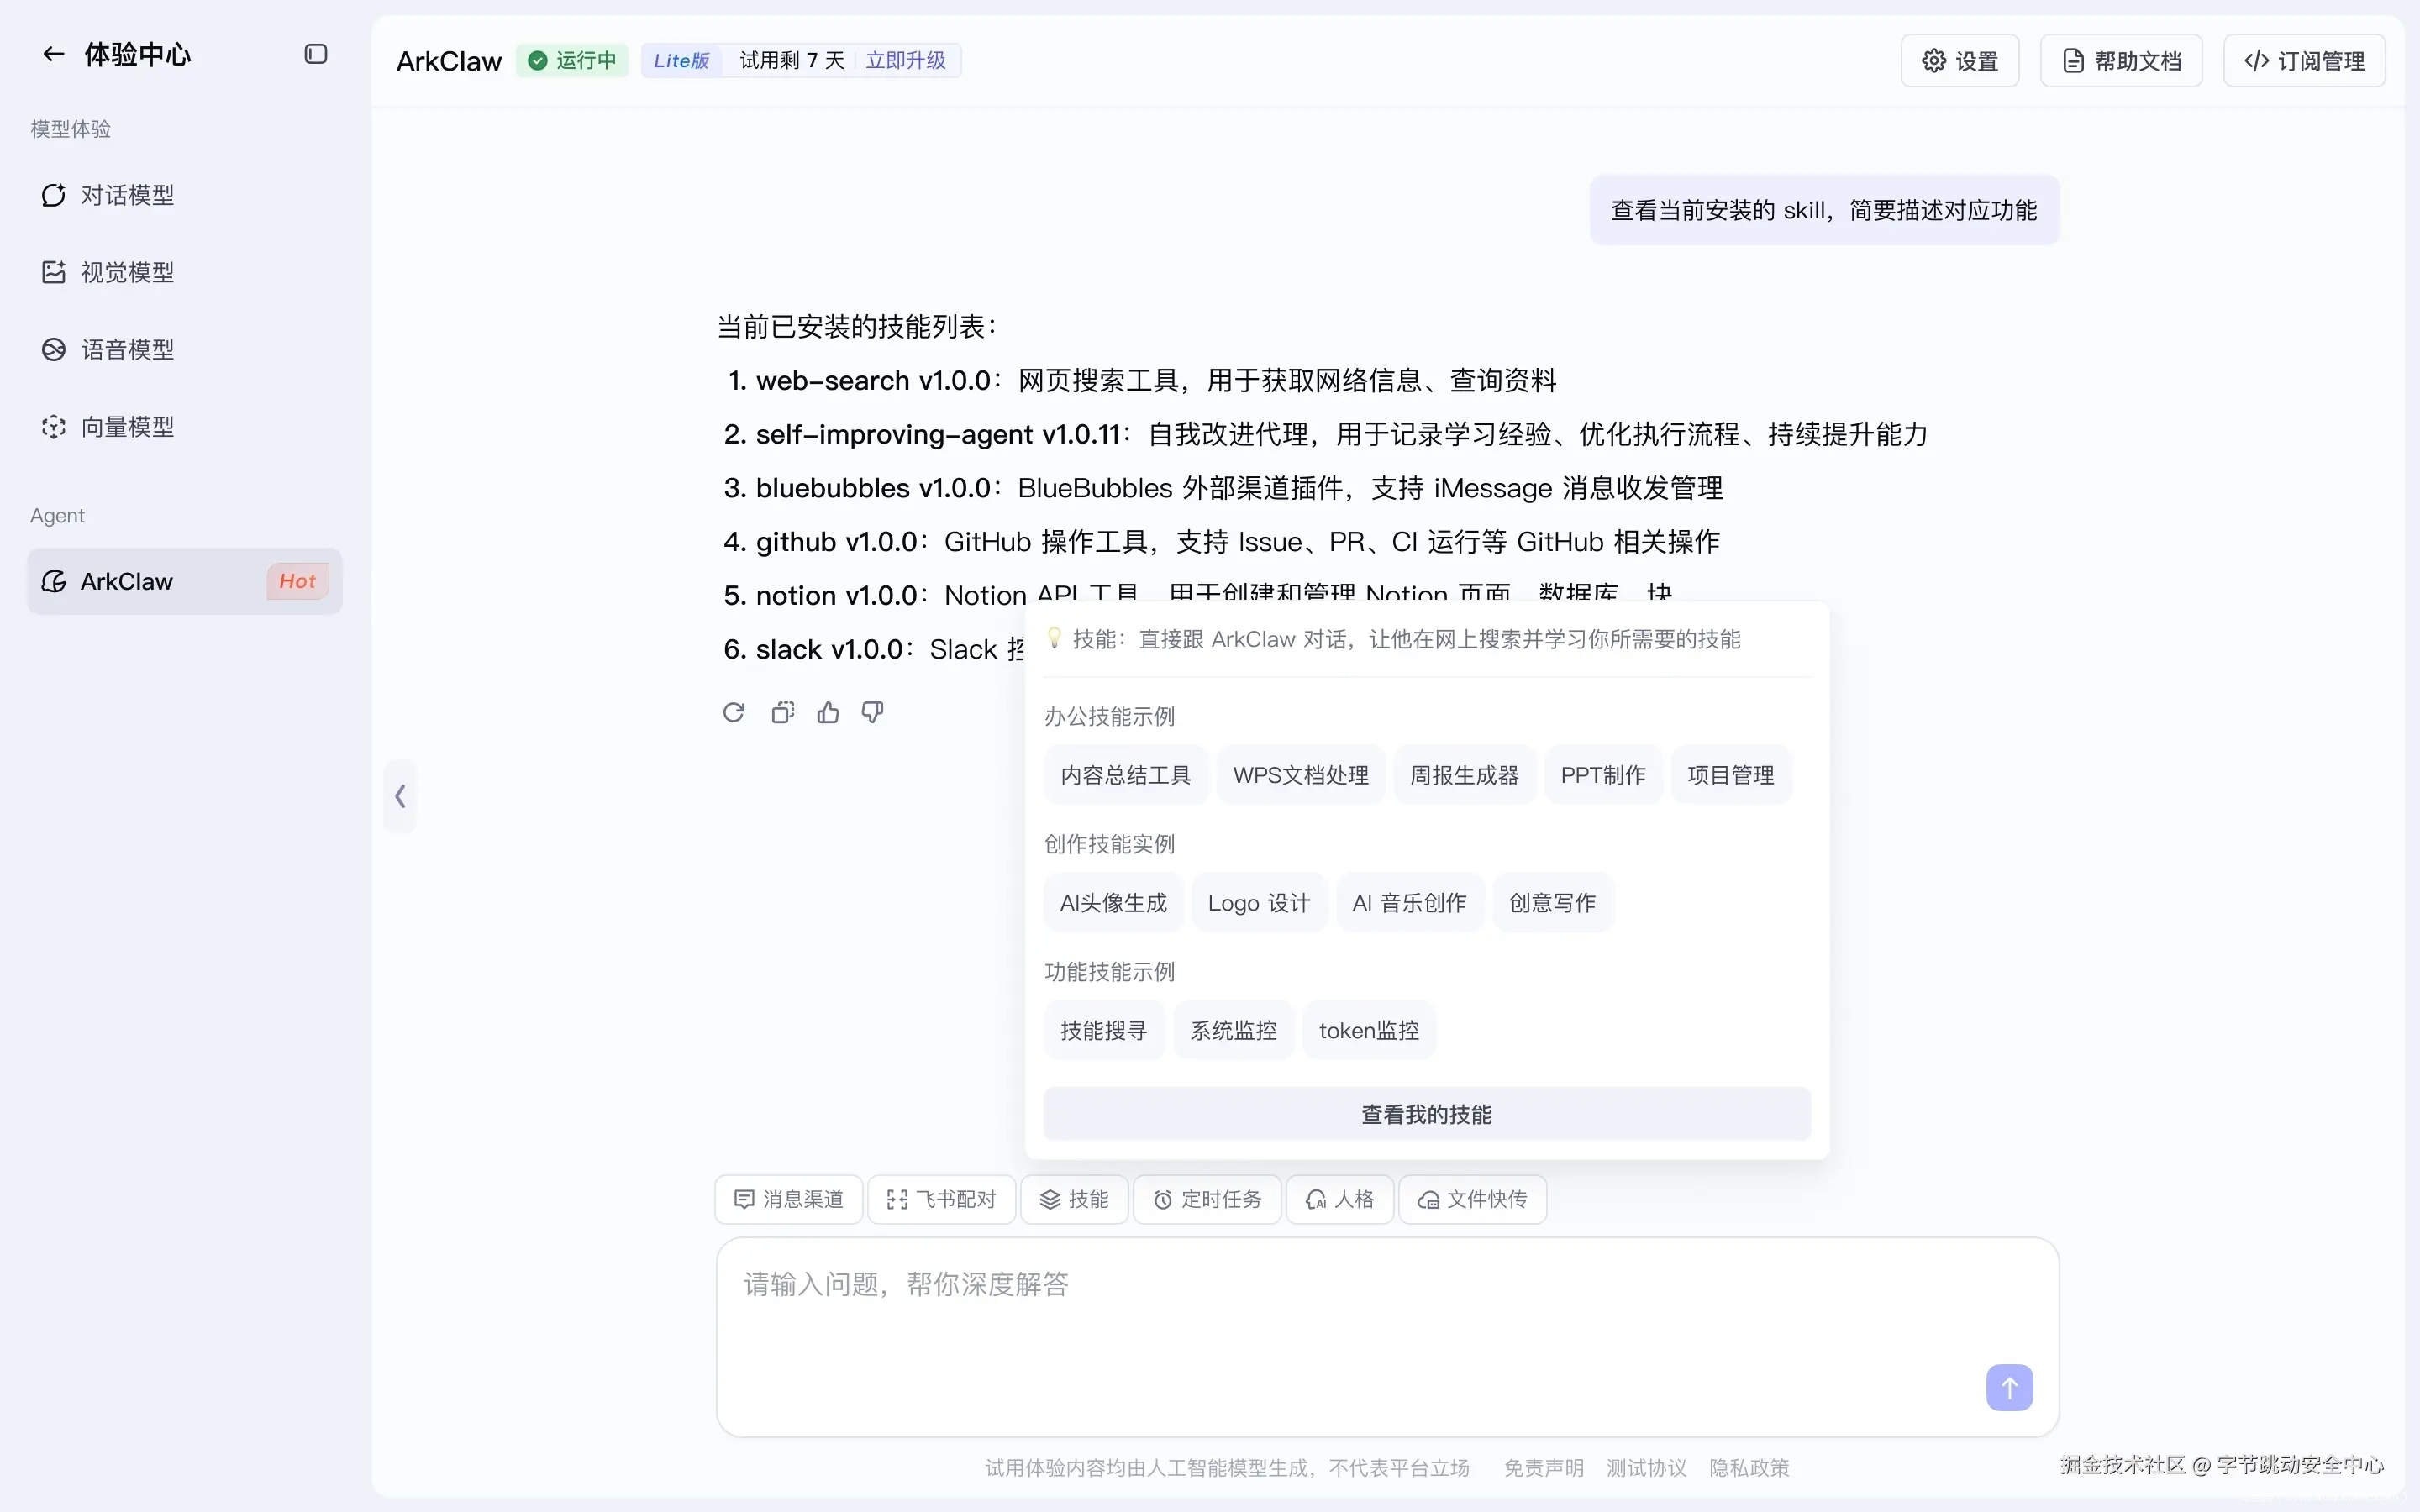2420x1512 pixels.
Task: Toggle the 技能 skills popup
Action: coord(1074,1199)
